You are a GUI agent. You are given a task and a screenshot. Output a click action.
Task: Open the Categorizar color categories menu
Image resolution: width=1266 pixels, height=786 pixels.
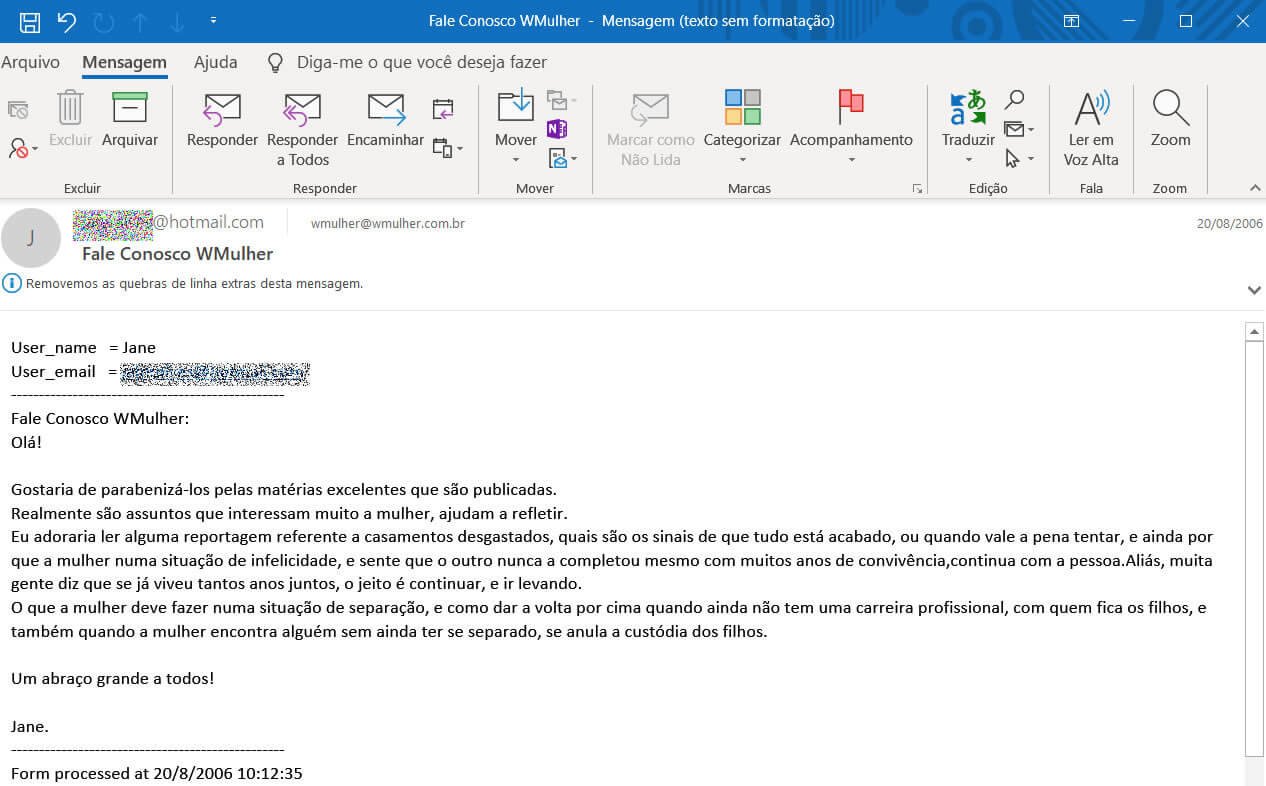(x=742, y=127)
